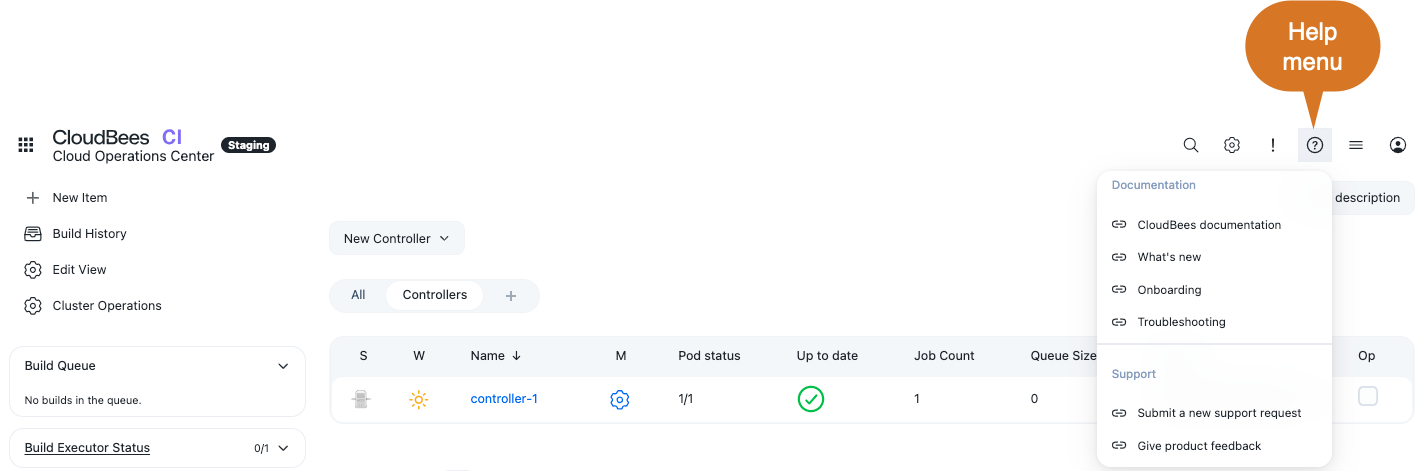
Task: Click link icon beside Submit support request
Action: point(1119,413)
